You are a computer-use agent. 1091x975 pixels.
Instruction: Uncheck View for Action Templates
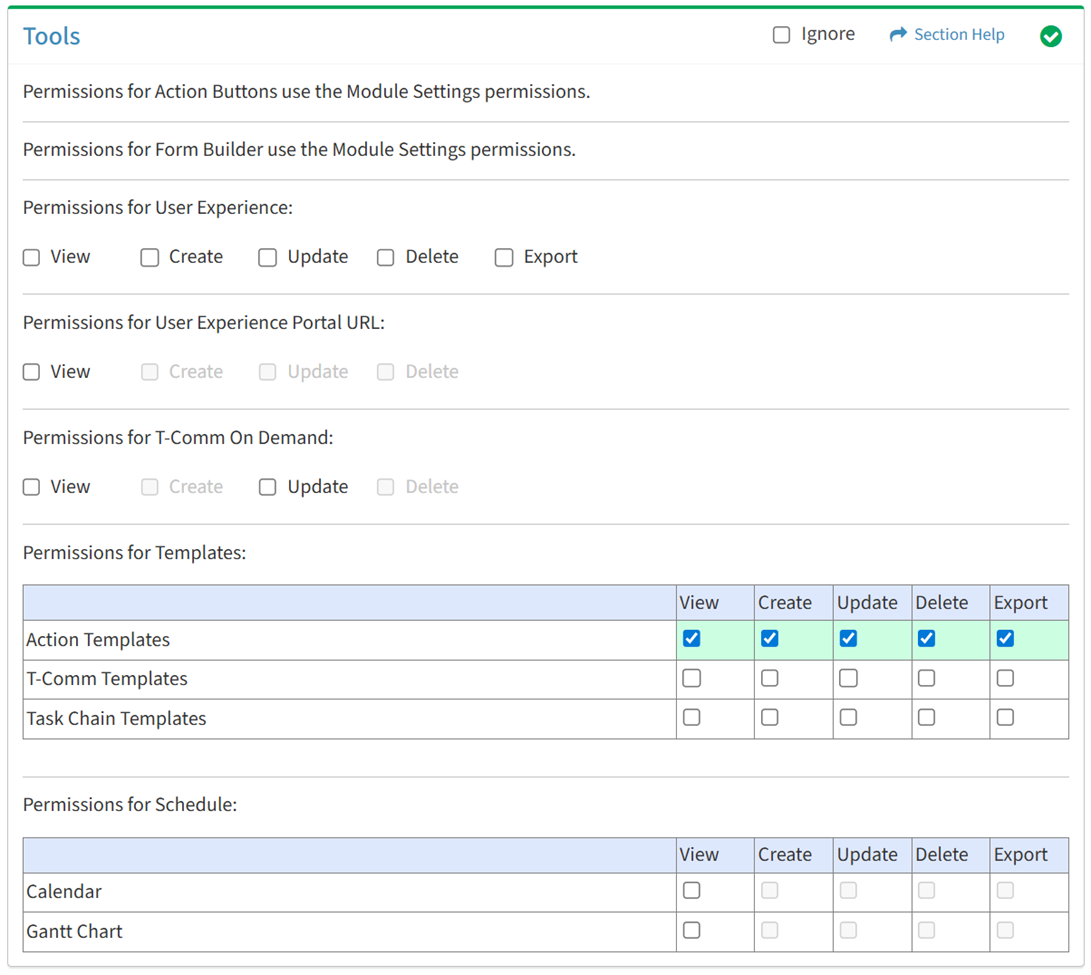click(691, 639)
